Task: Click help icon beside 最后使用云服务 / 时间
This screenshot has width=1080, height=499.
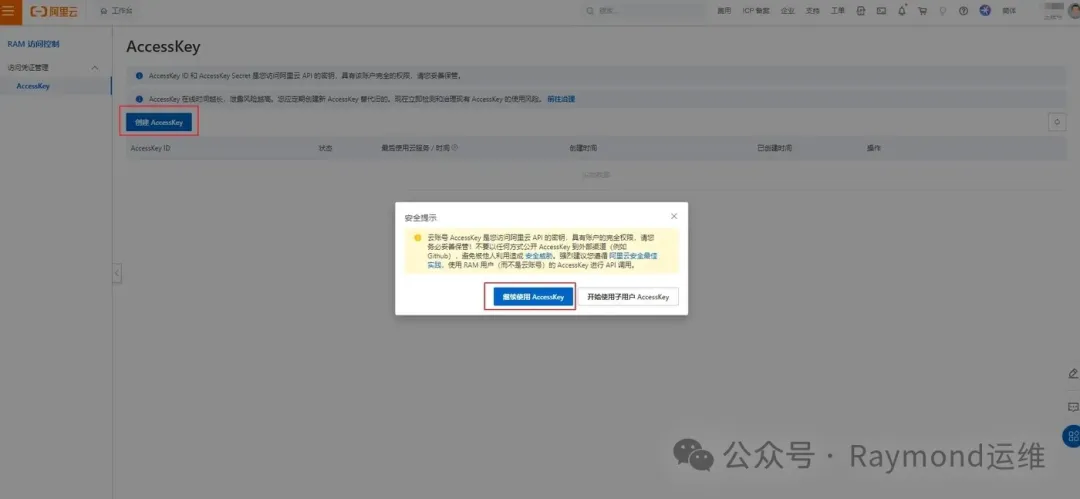Action: click(x=455, y=147)
